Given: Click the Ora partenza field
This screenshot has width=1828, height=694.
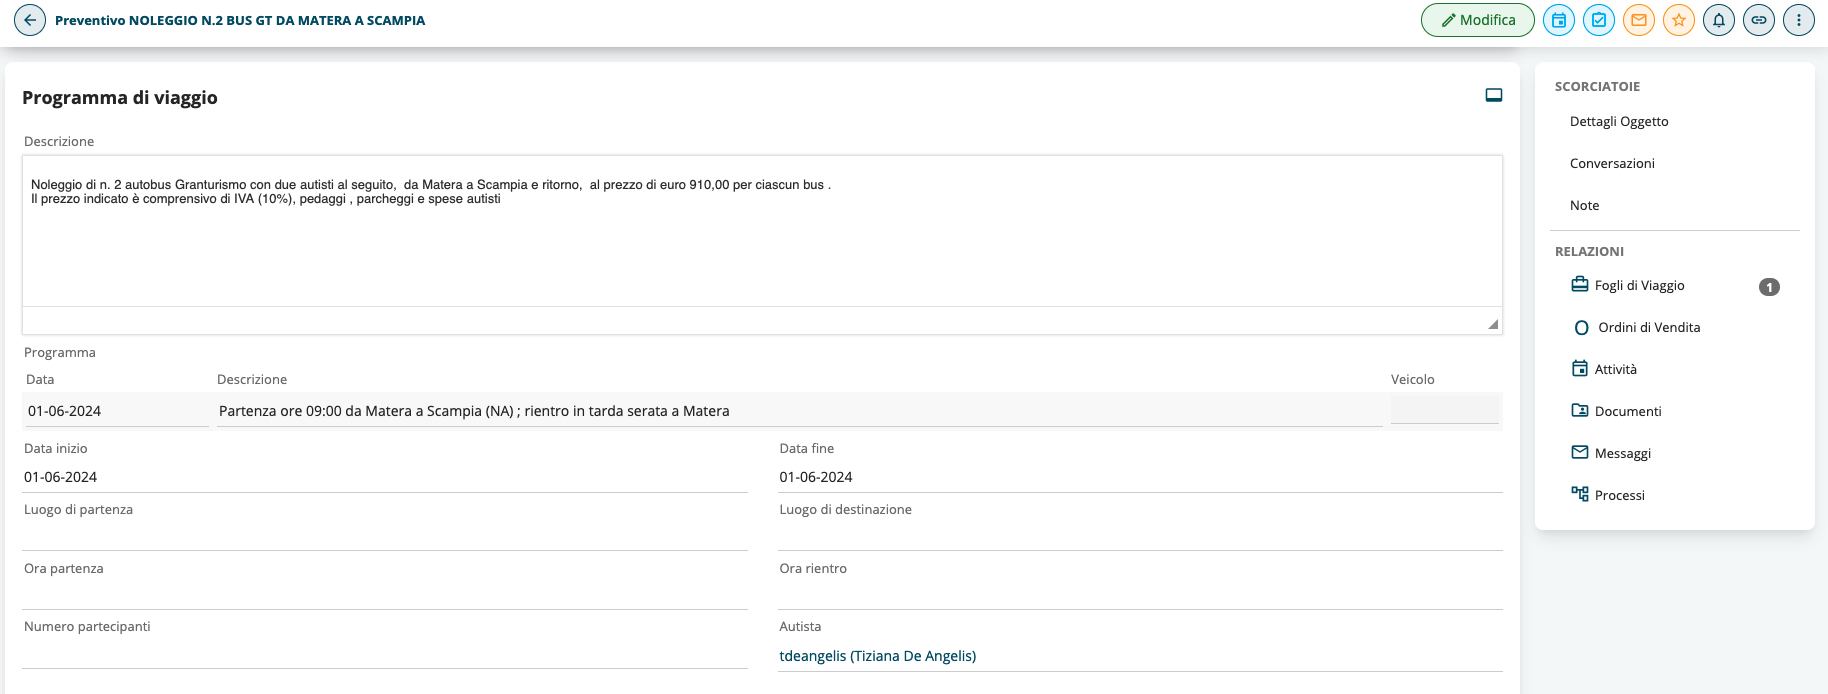Looking at the screenshot, I should pyautogui.click(x=385, y=594).
